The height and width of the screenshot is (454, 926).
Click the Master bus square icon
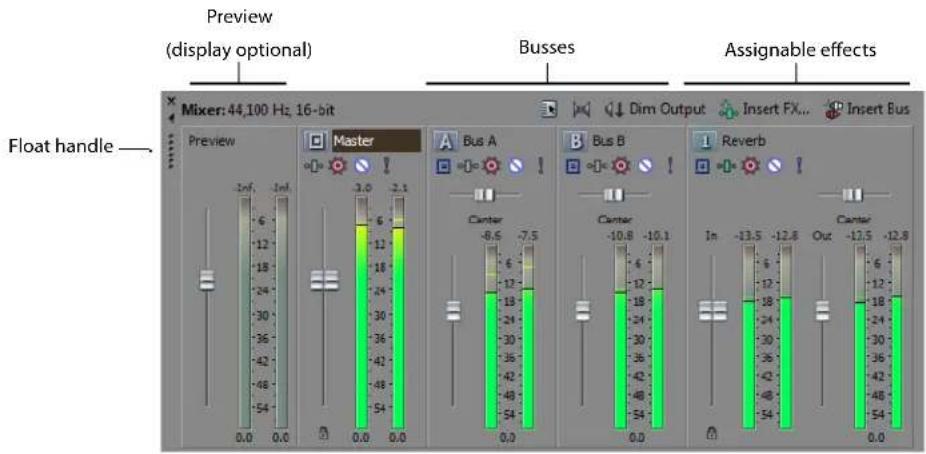(318, 142)
